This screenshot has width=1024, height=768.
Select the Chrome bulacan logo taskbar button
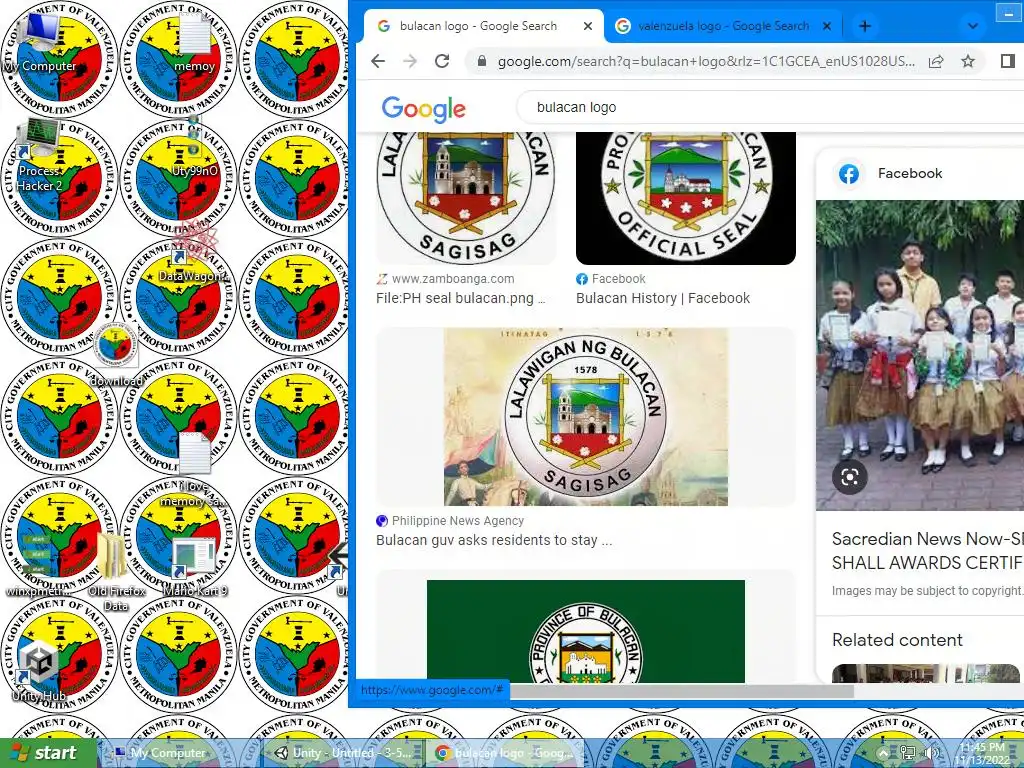click(x=505, y=753)
